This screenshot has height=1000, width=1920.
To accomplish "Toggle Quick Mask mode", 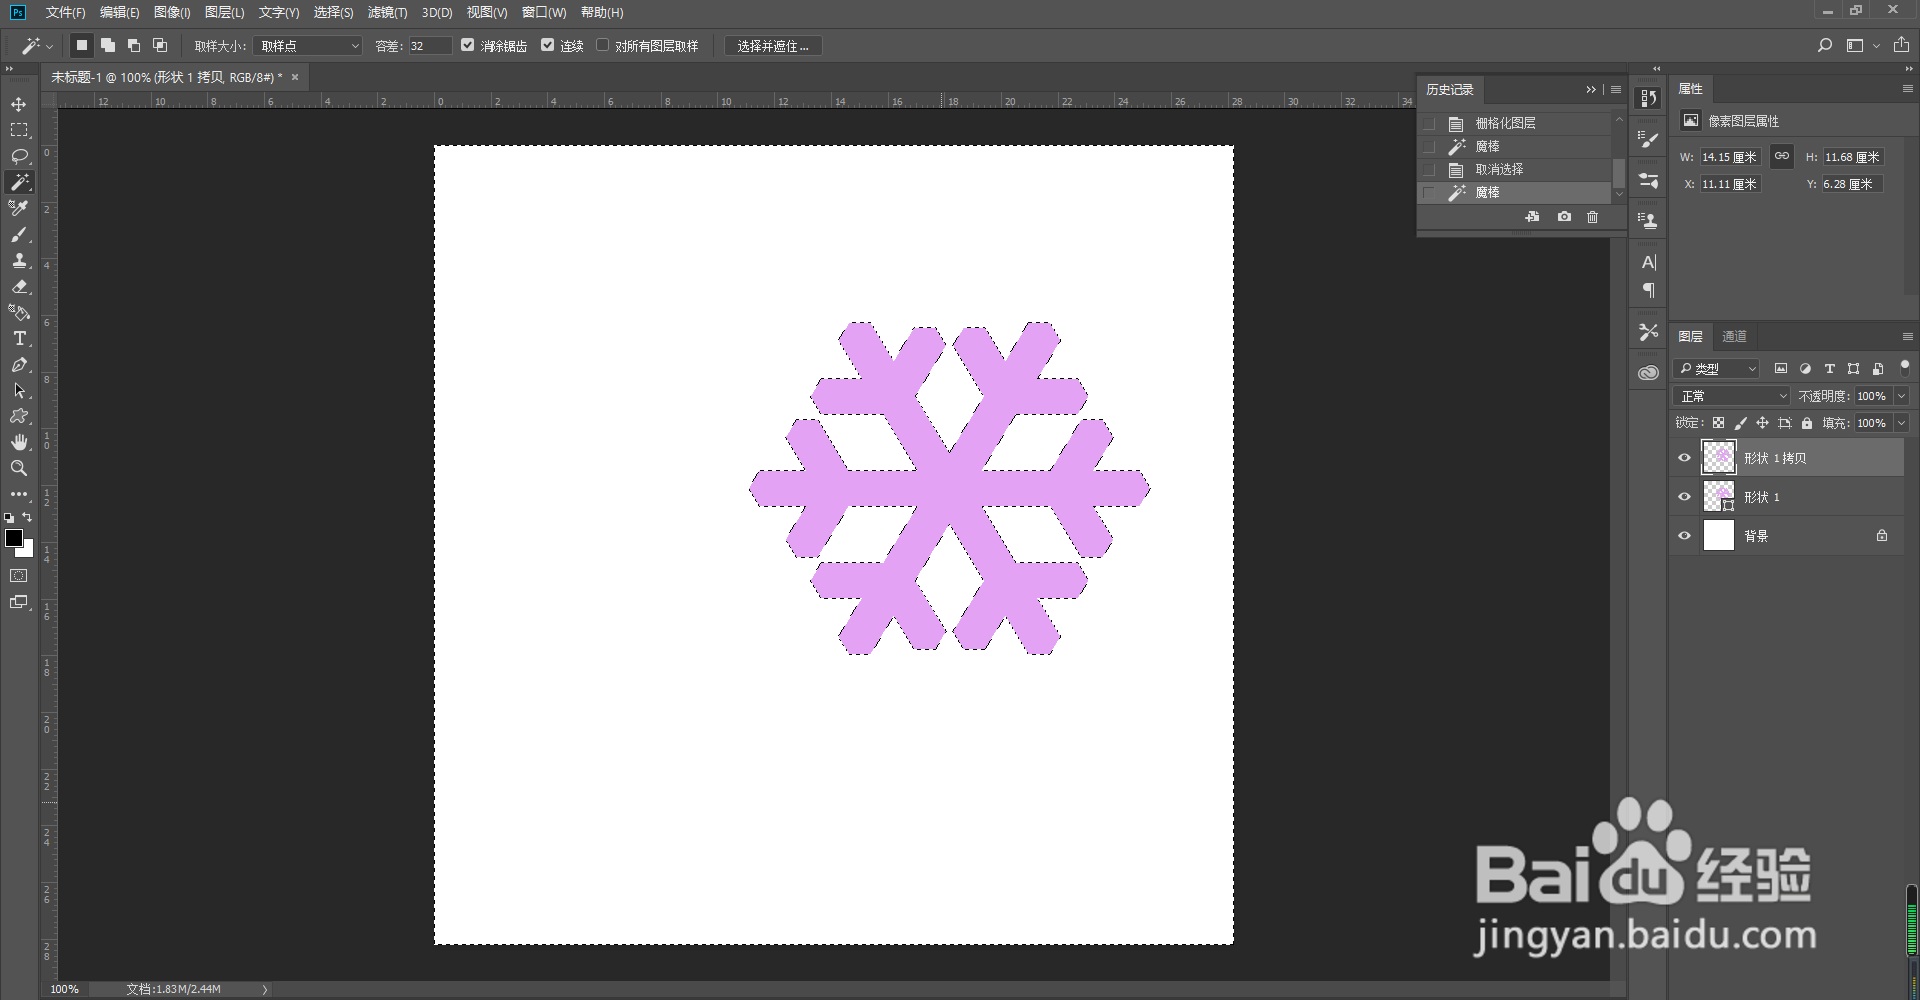I will pos(19,576).
